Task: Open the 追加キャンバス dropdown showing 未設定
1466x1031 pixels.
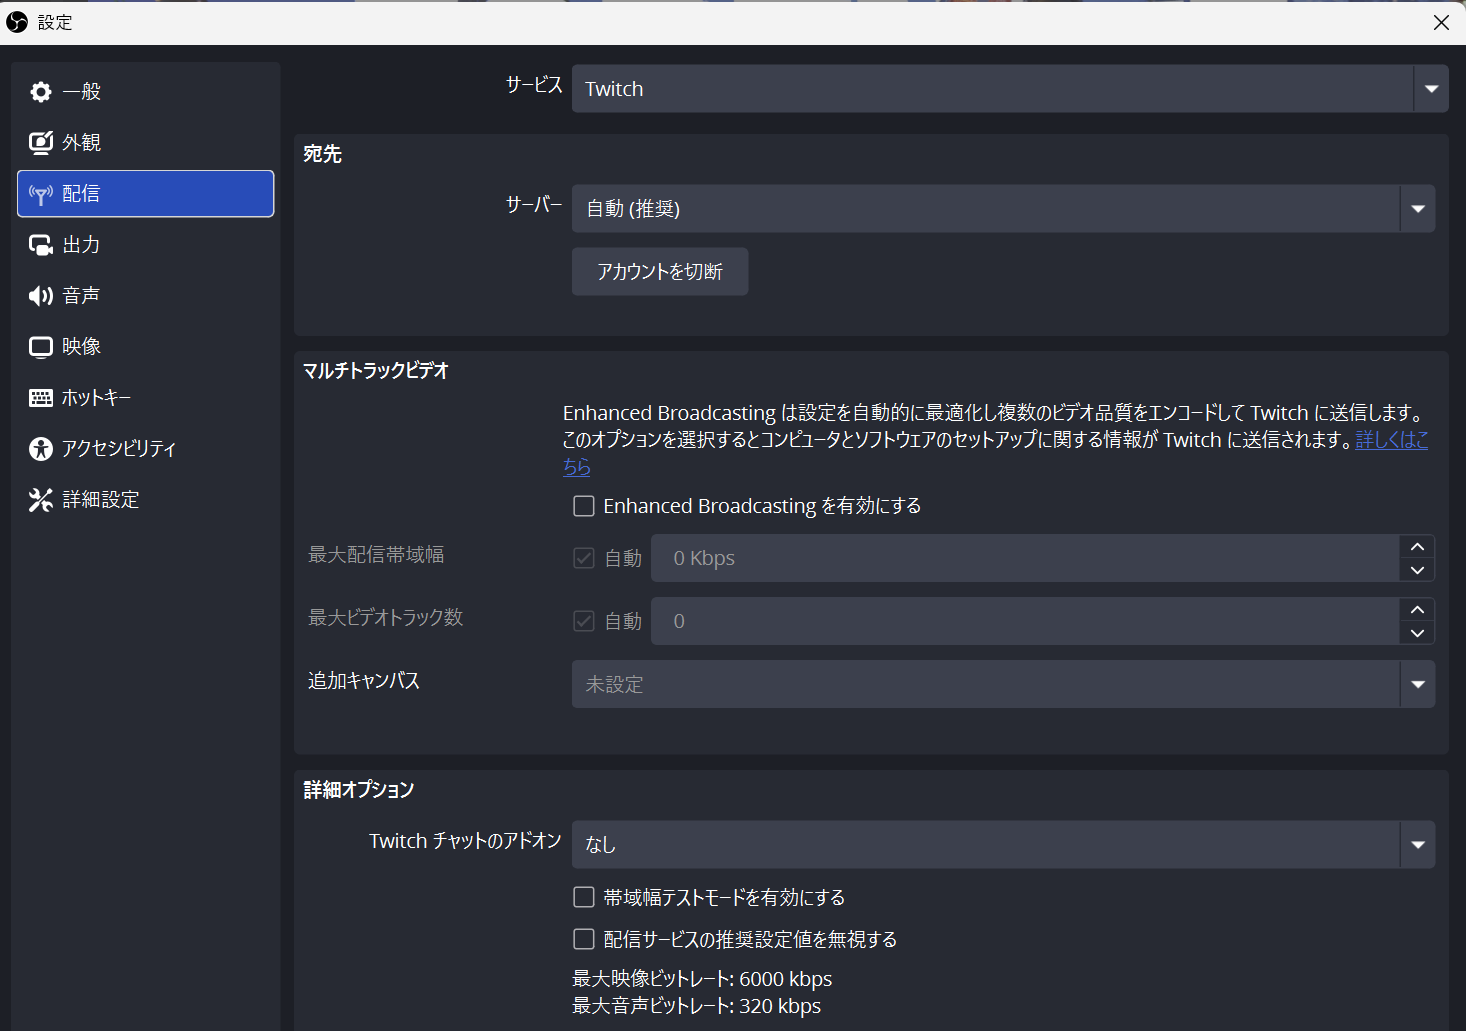Action: pos(1003,684)
